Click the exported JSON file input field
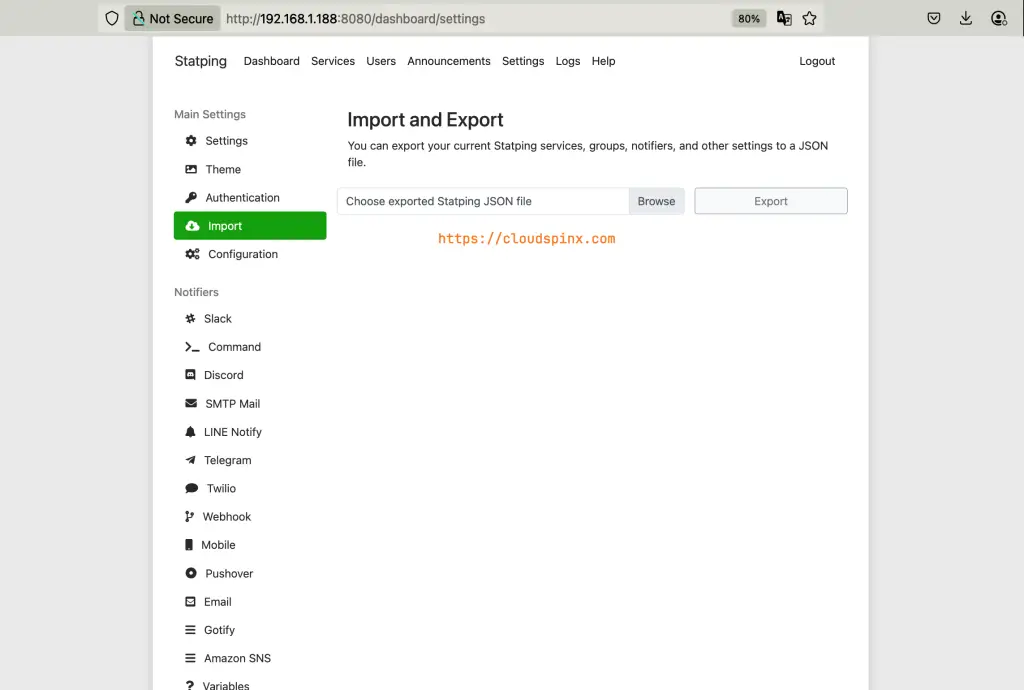 click(480, 200)
